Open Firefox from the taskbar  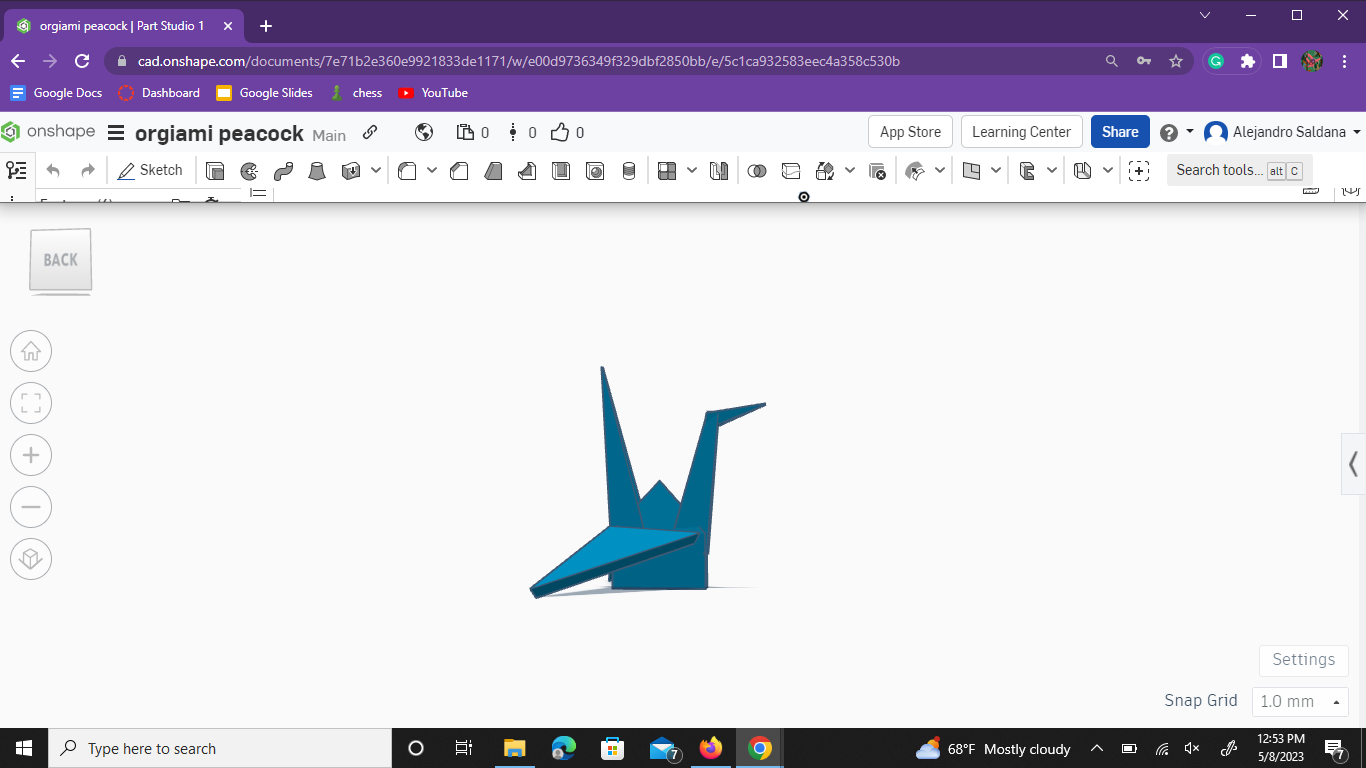[711, 747]
